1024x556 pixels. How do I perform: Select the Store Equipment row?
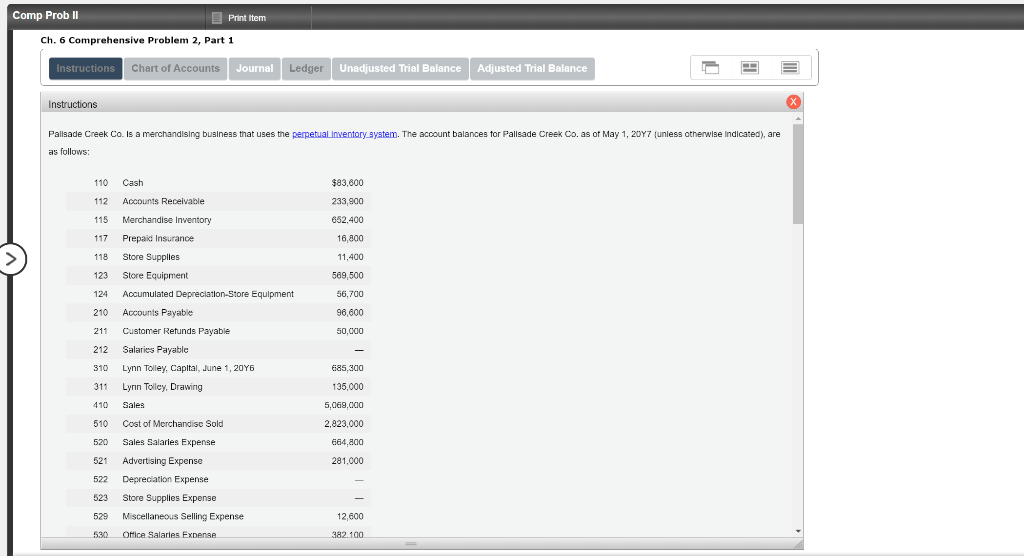218,276
